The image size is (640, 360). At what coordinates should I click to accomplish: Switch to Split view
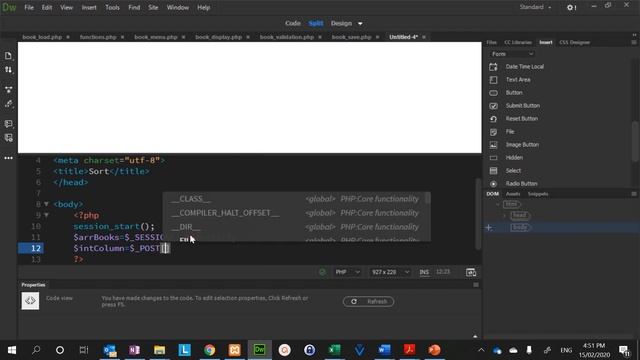point(316,23)
